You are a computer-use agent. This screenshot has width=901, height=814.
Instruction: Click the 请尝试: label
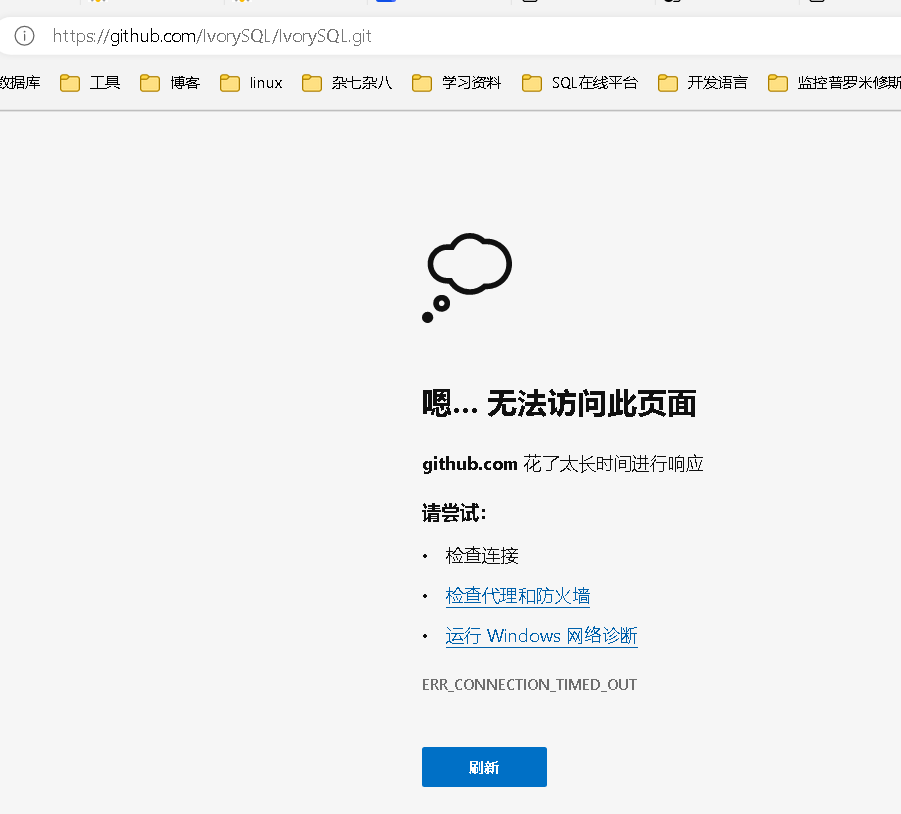point(454,512)
